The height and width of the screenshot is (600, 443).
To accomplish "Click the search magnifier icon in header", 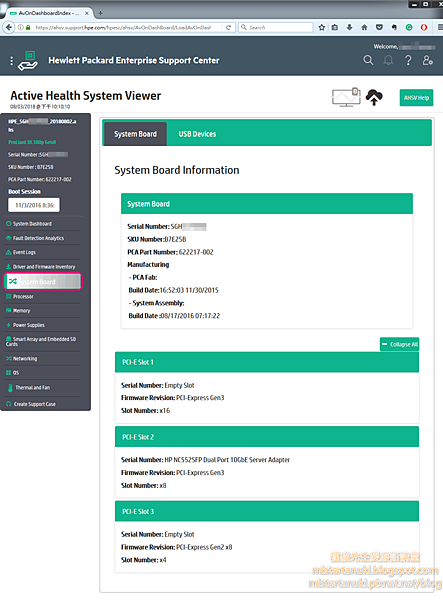I will tap(368, 60).
